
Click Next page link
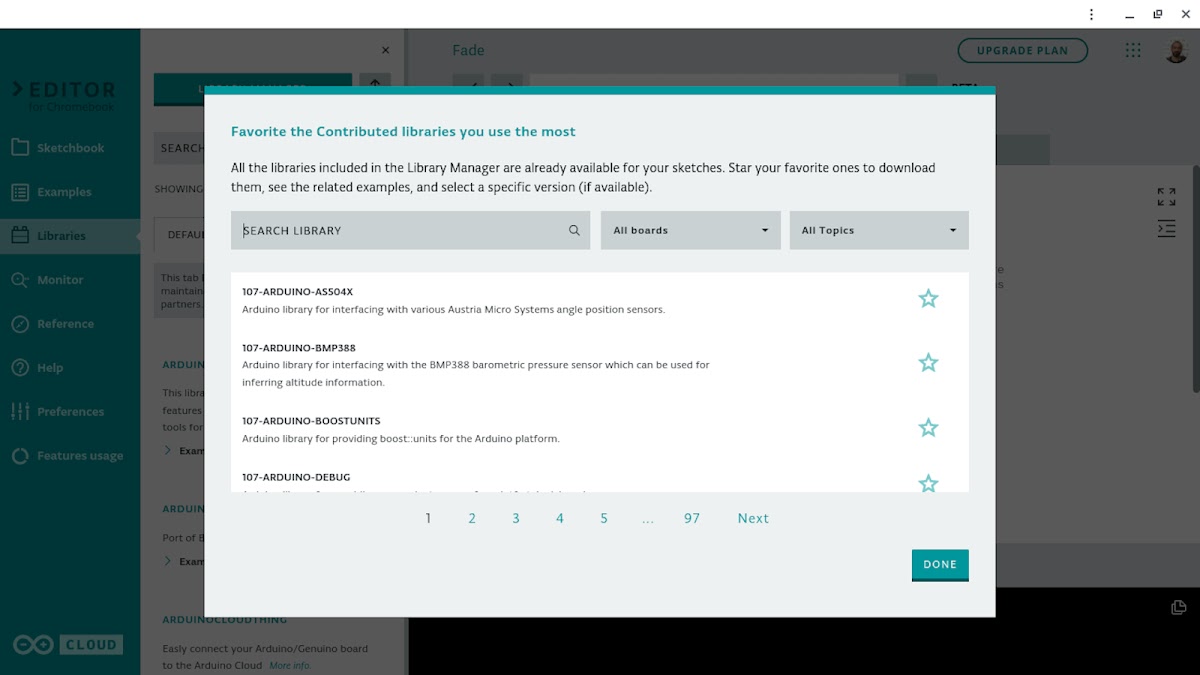pyautogui.click(x=753, y=519)
